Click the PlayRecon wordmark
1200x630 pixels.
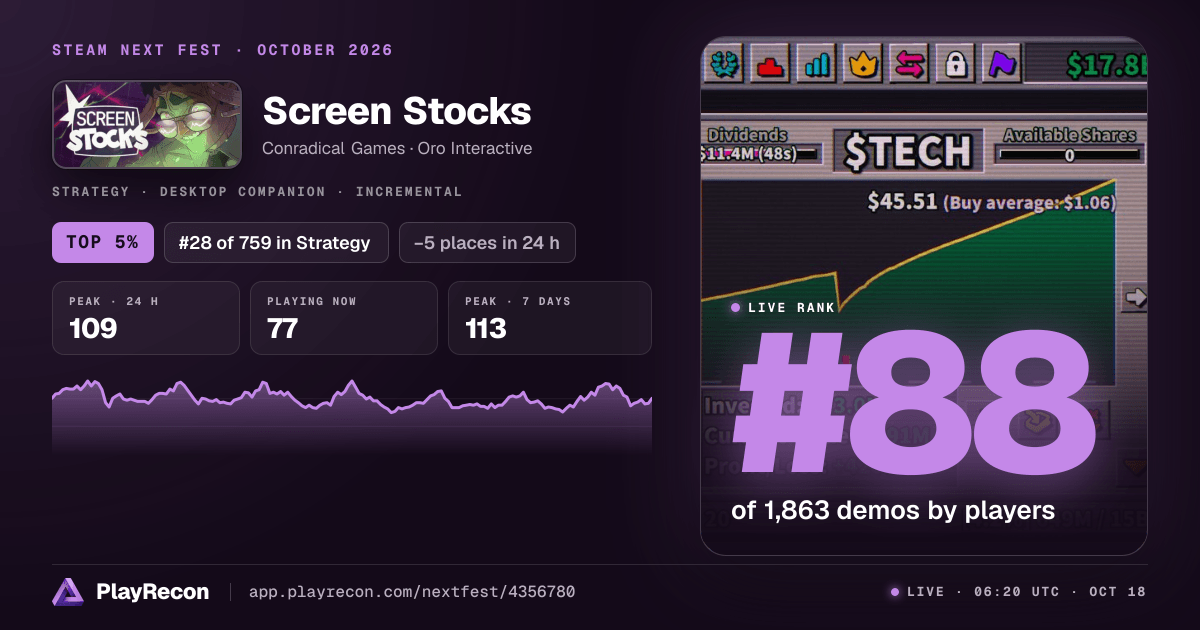click(153, 592)
